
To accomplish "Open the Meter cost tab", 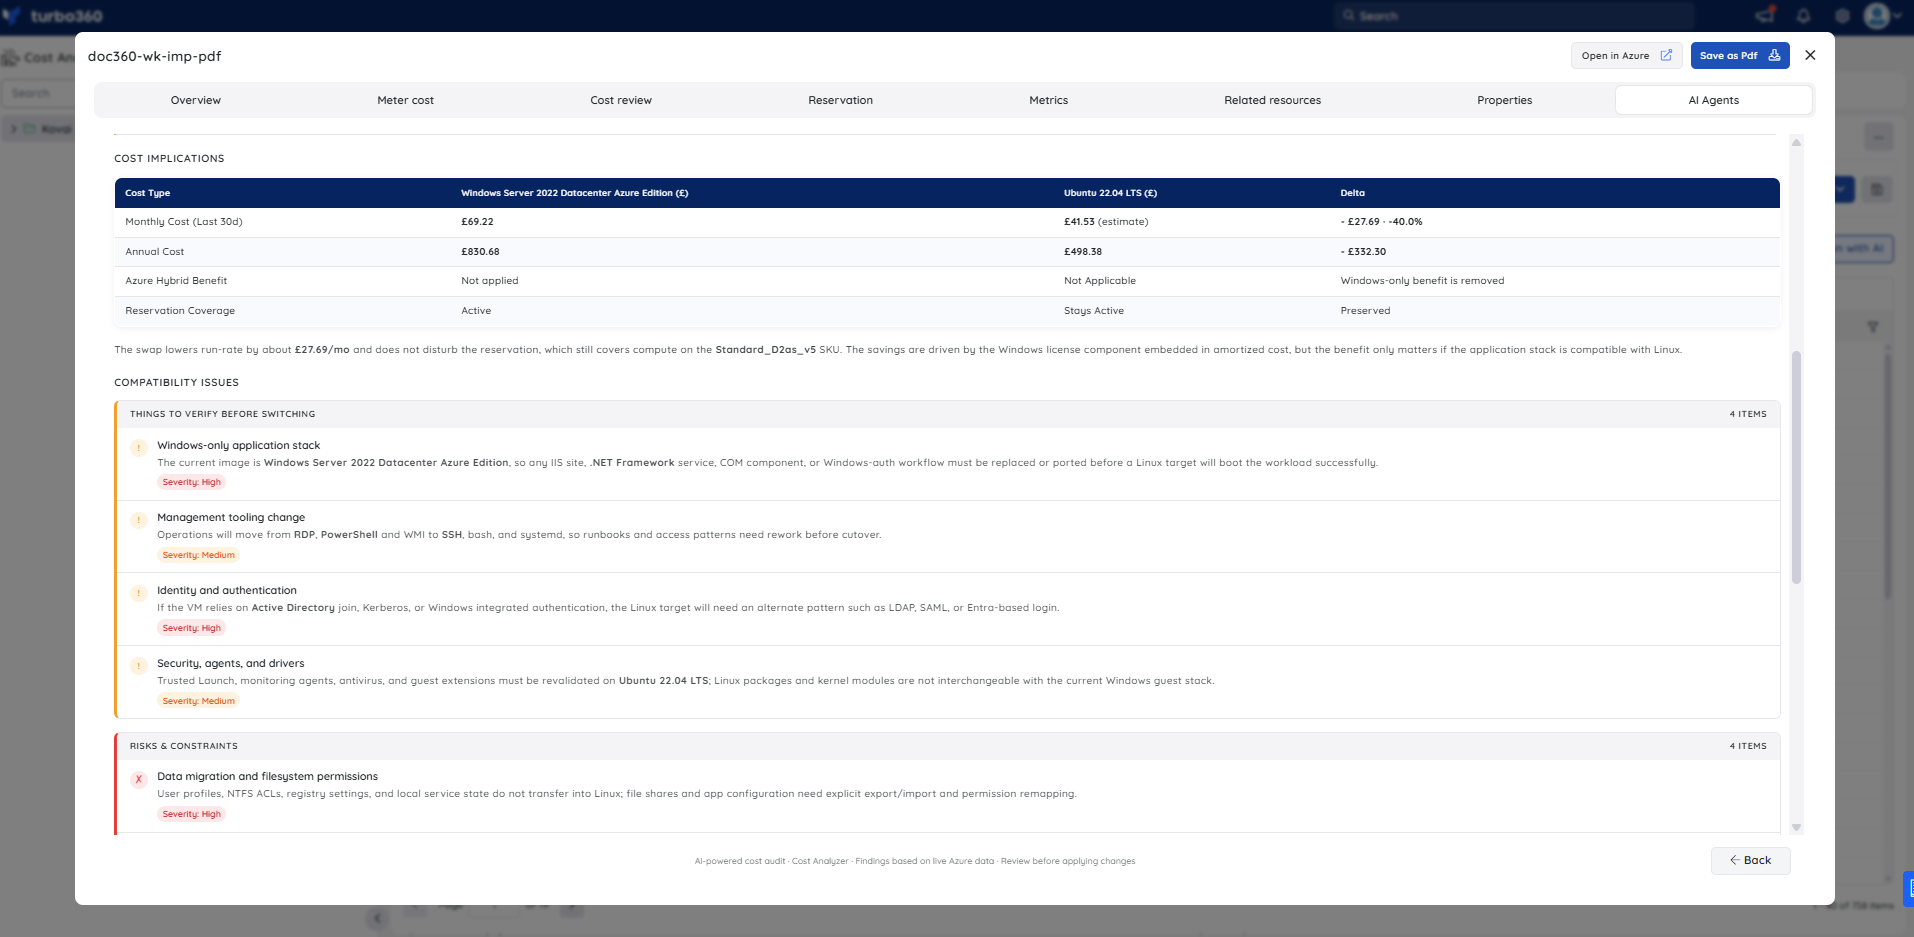I will (406, 100).
